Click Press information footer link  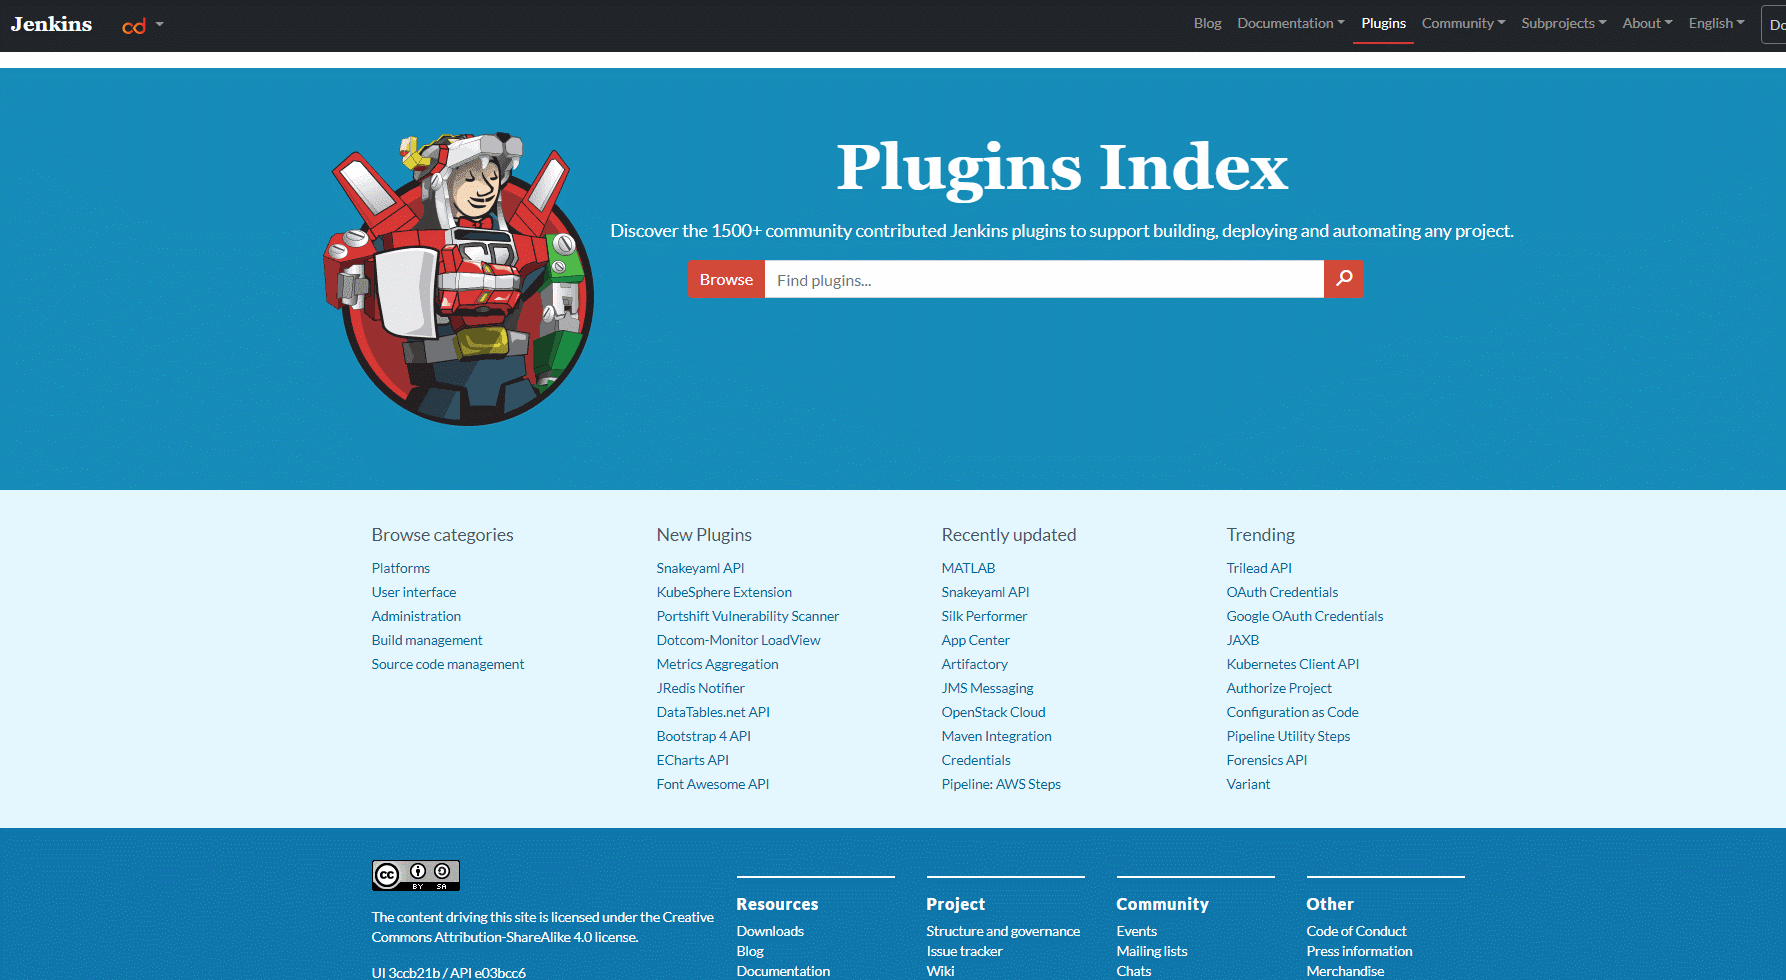tap(1359, 951)
